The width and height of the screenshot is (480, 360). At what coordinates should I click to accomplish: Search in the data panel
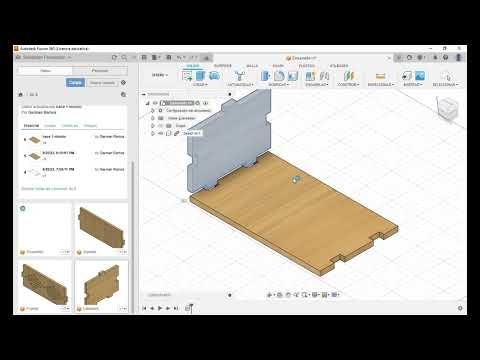(x=124, y=57)
